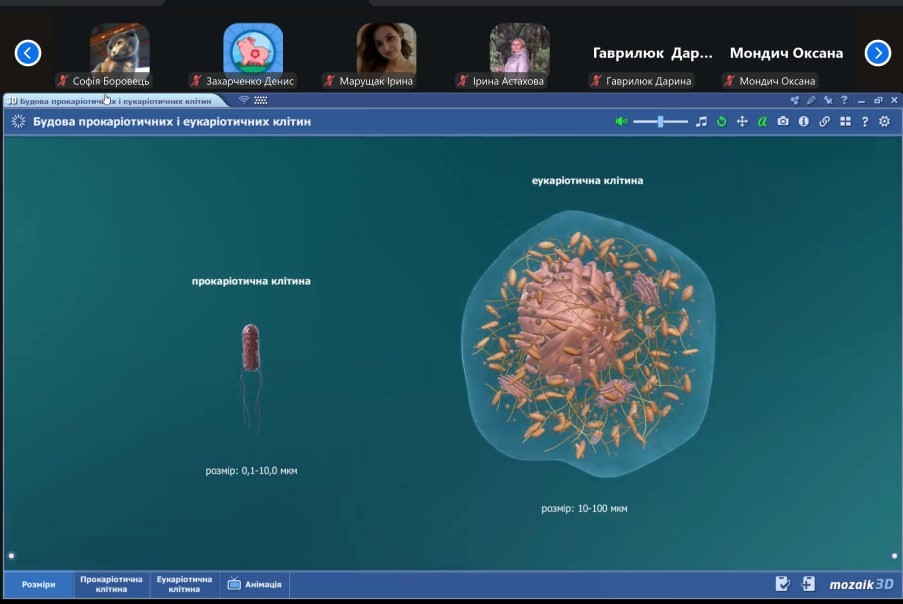Click the chain link icon
The image size is (903, 604).
[824, 121]
